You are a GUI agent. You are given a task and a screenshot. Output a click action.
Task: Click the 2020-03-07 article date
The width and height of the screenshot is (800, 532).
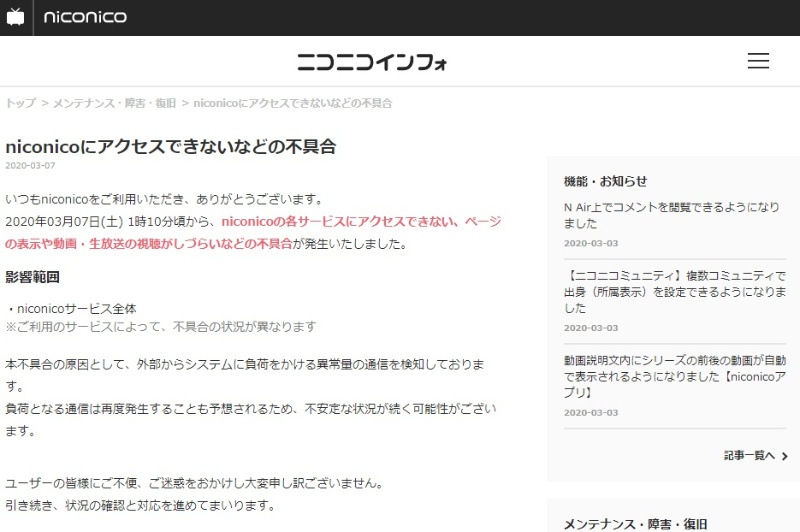30,166
